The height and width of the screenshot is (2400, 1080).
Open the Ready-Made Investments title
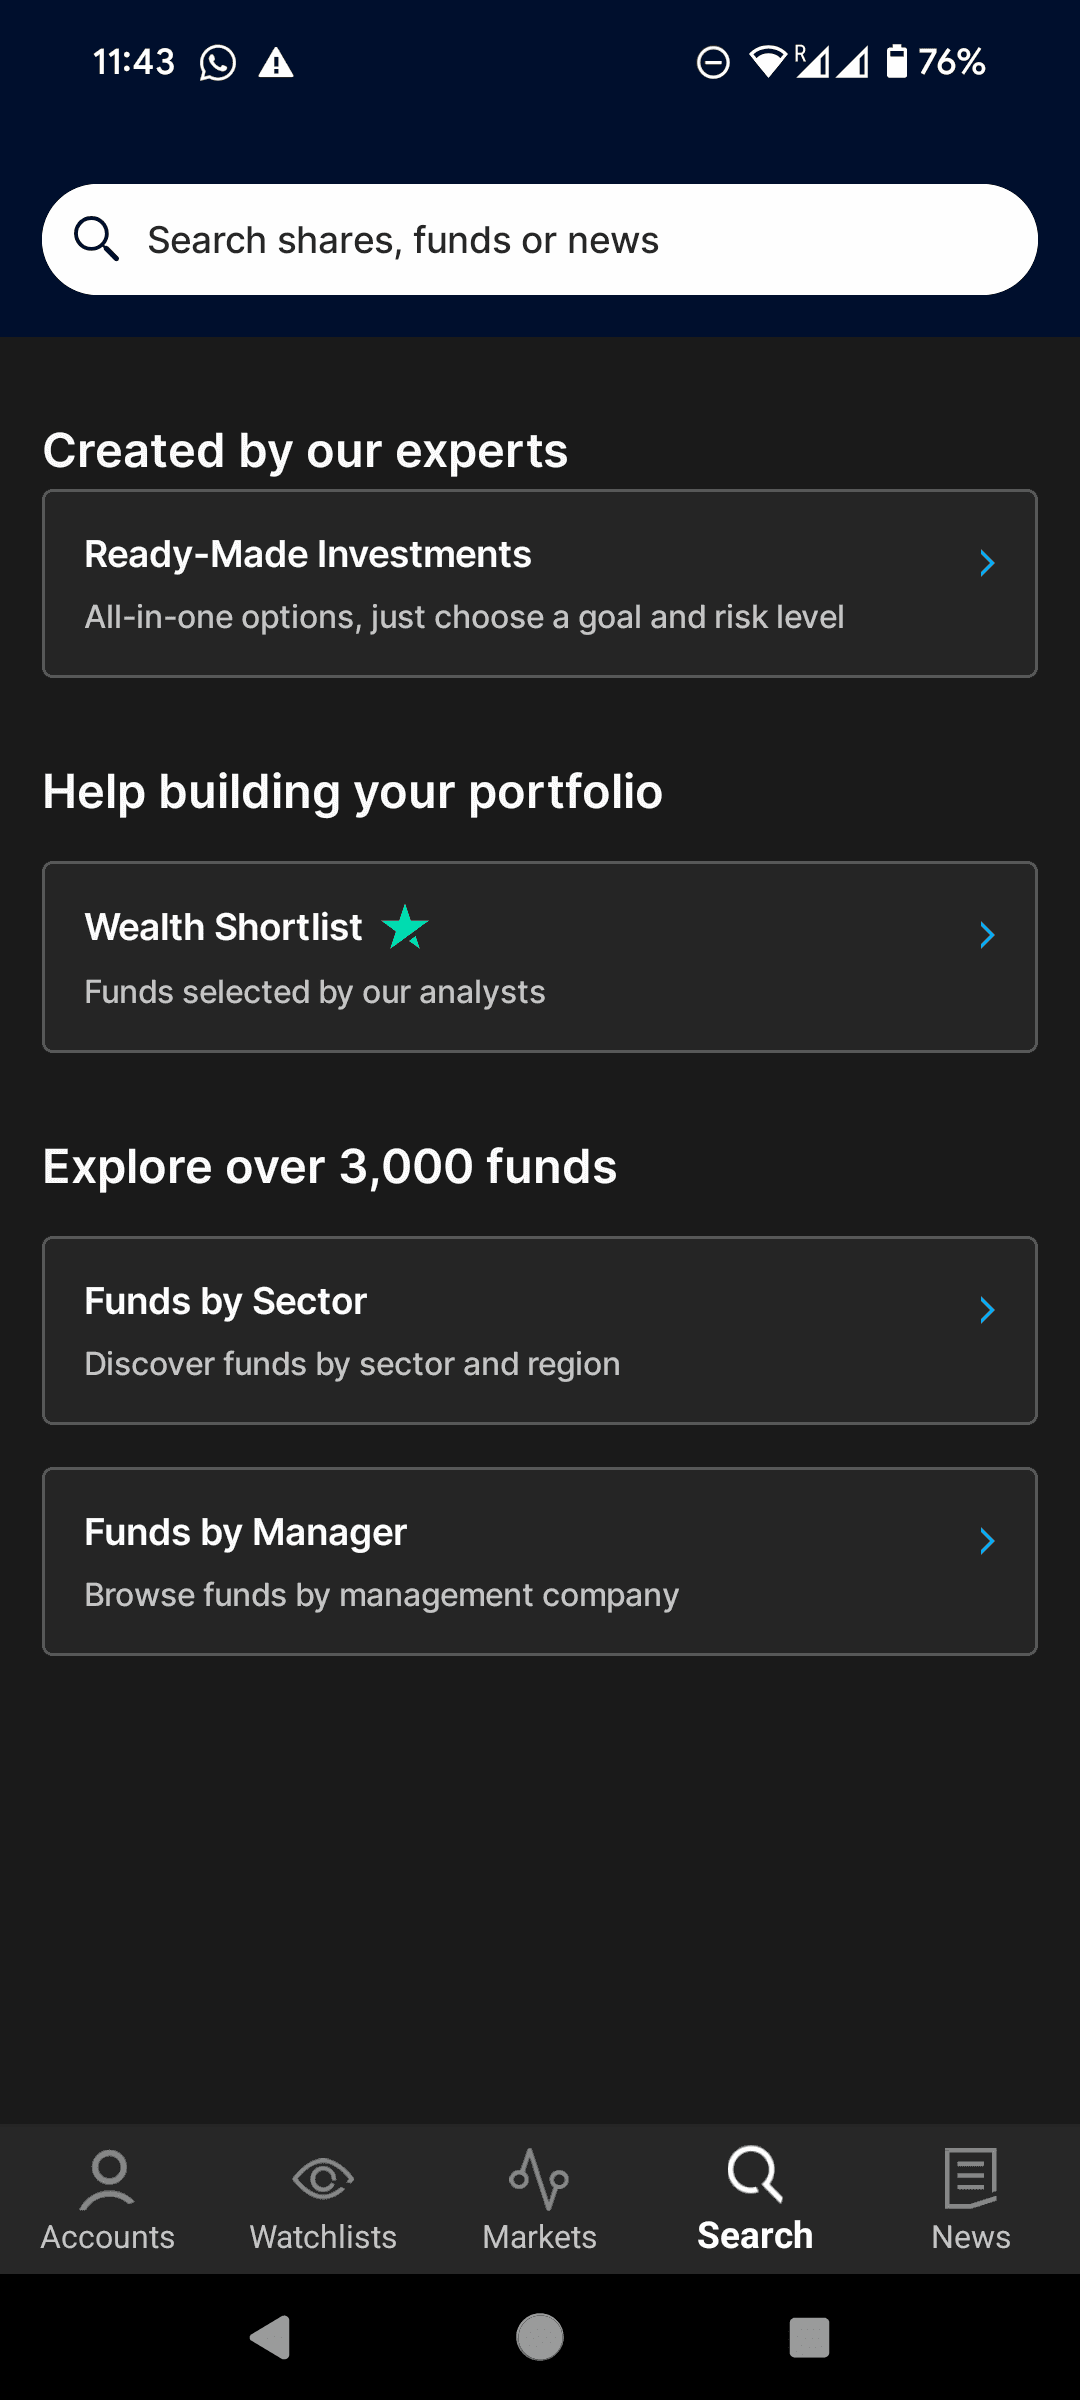pos(308,555)
